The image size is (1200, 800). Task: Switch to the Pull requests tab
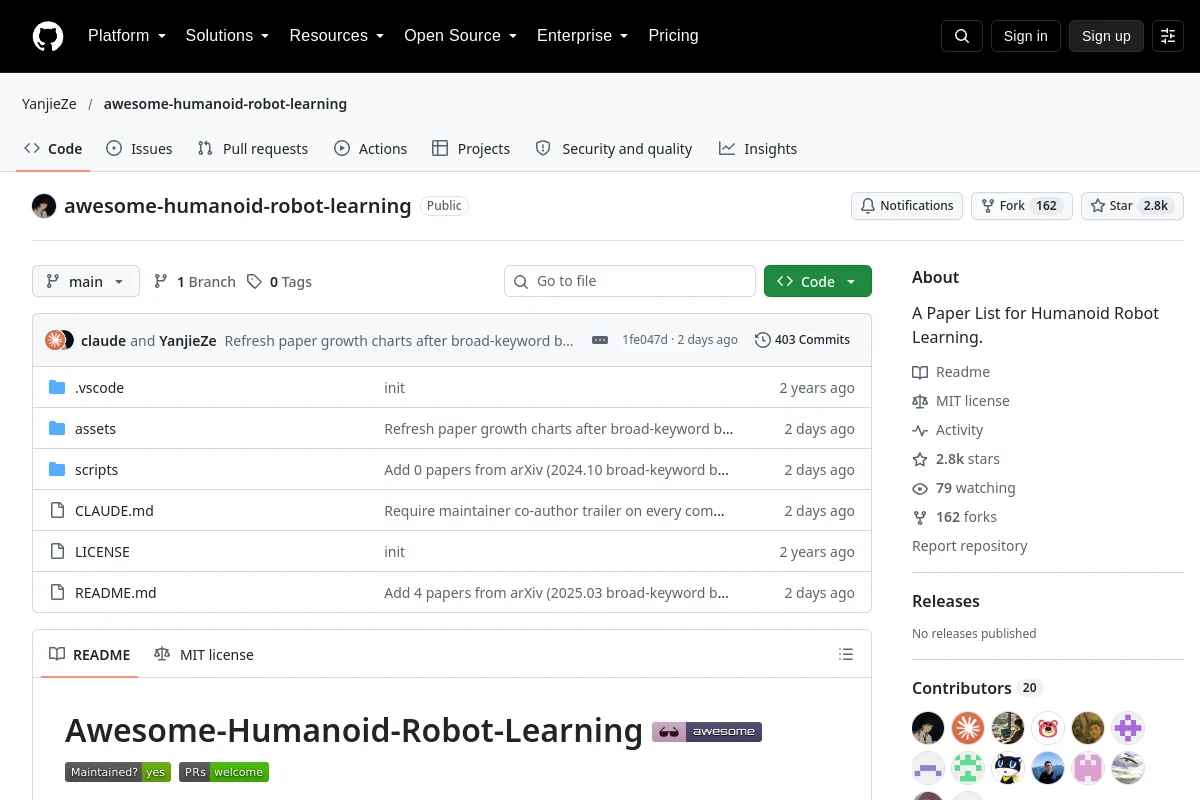tap(253, 149)
